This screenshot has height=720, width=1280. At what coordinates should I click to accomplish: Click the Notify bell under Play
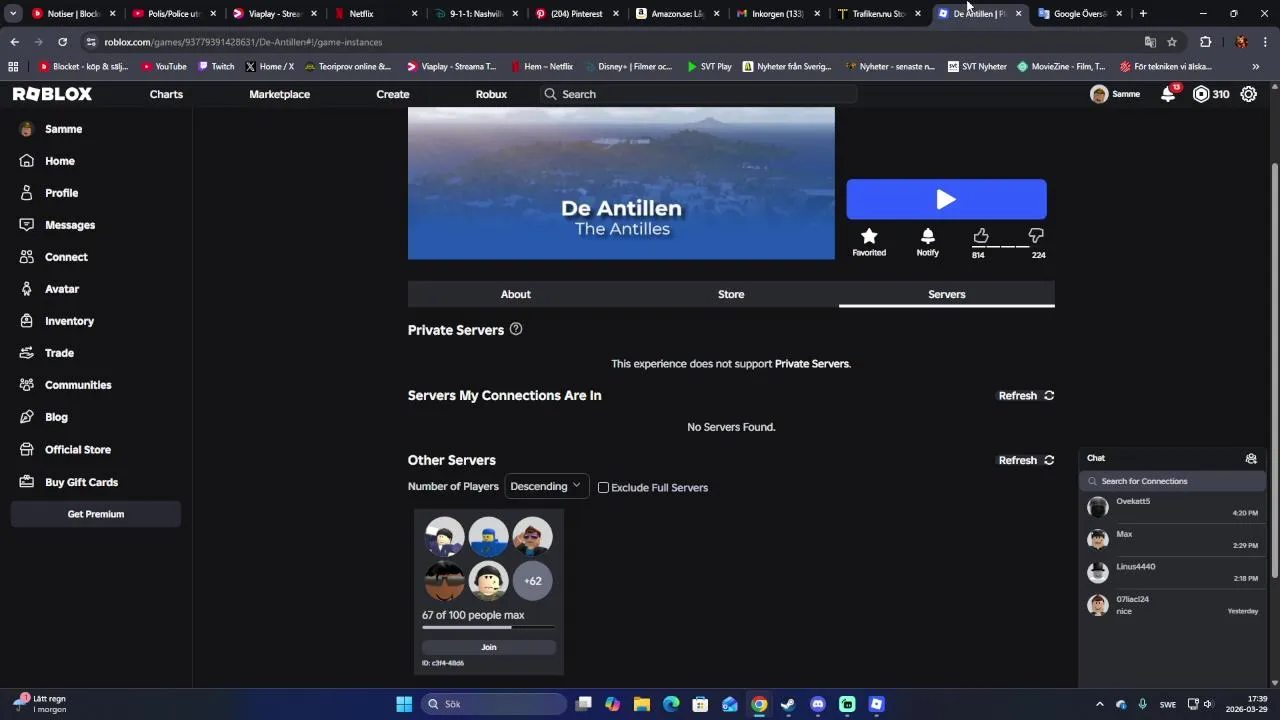(928, 236)
